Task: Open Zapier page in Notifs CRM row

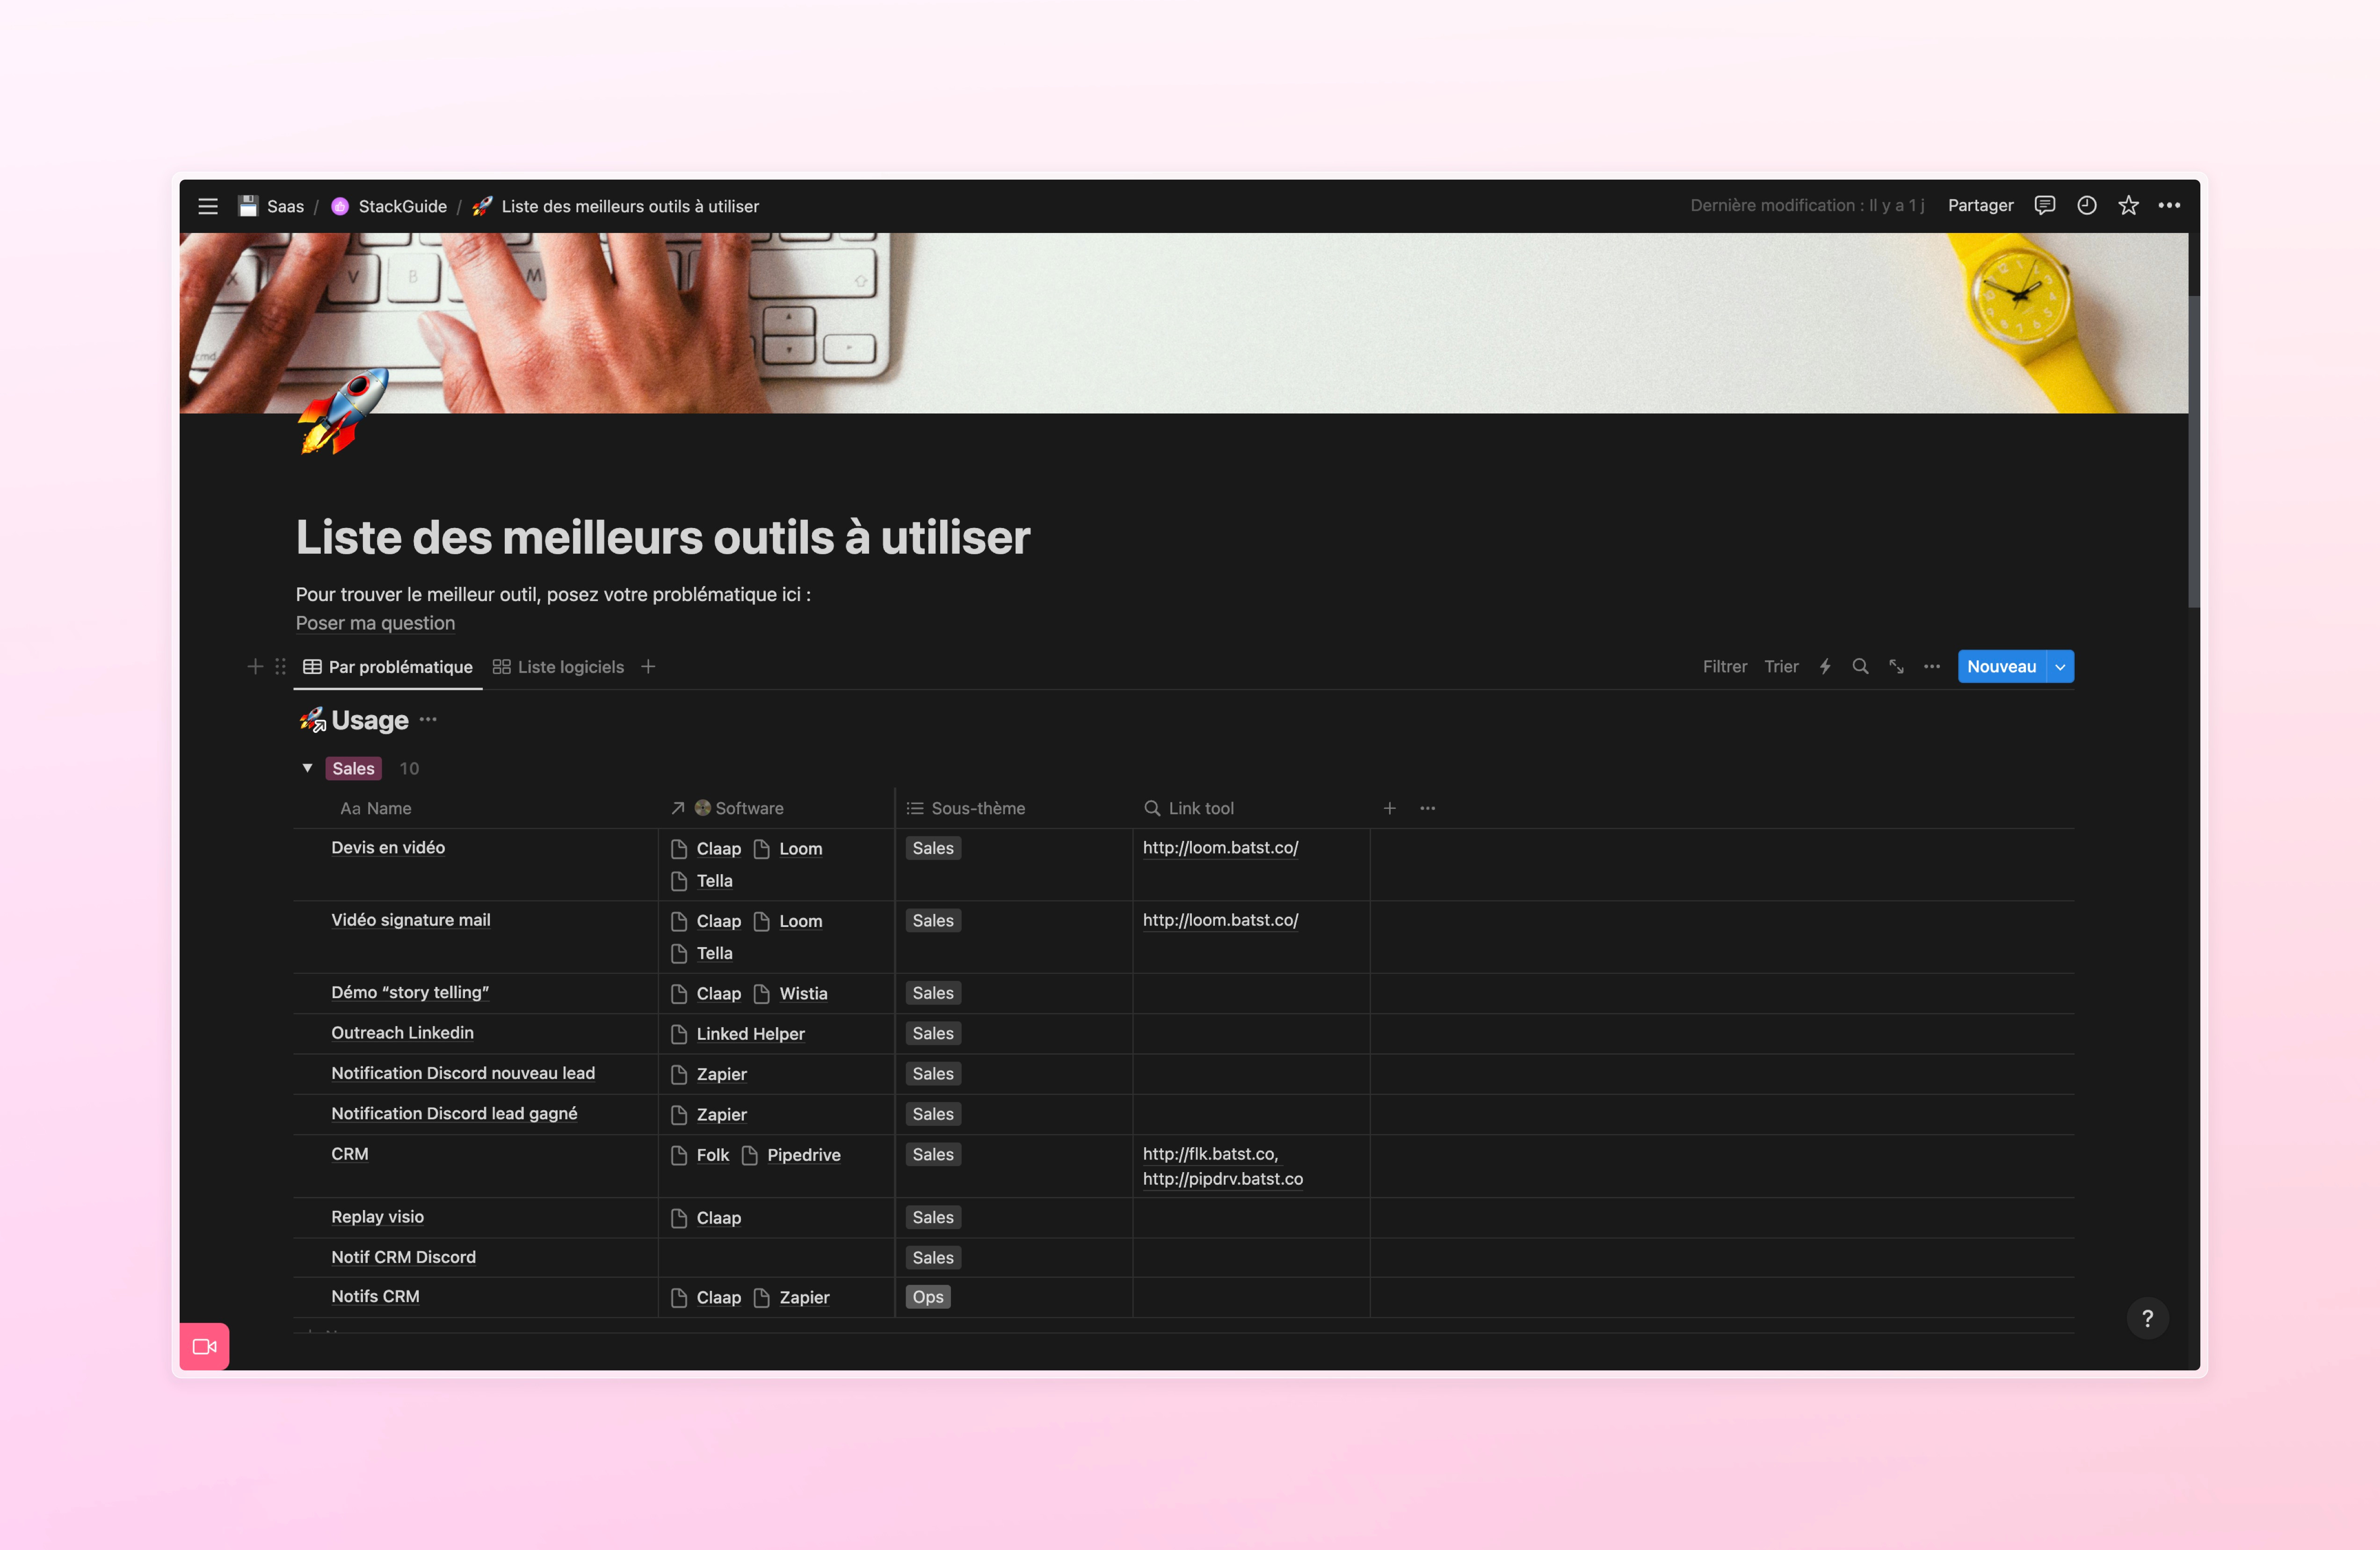Action: 791,1297
